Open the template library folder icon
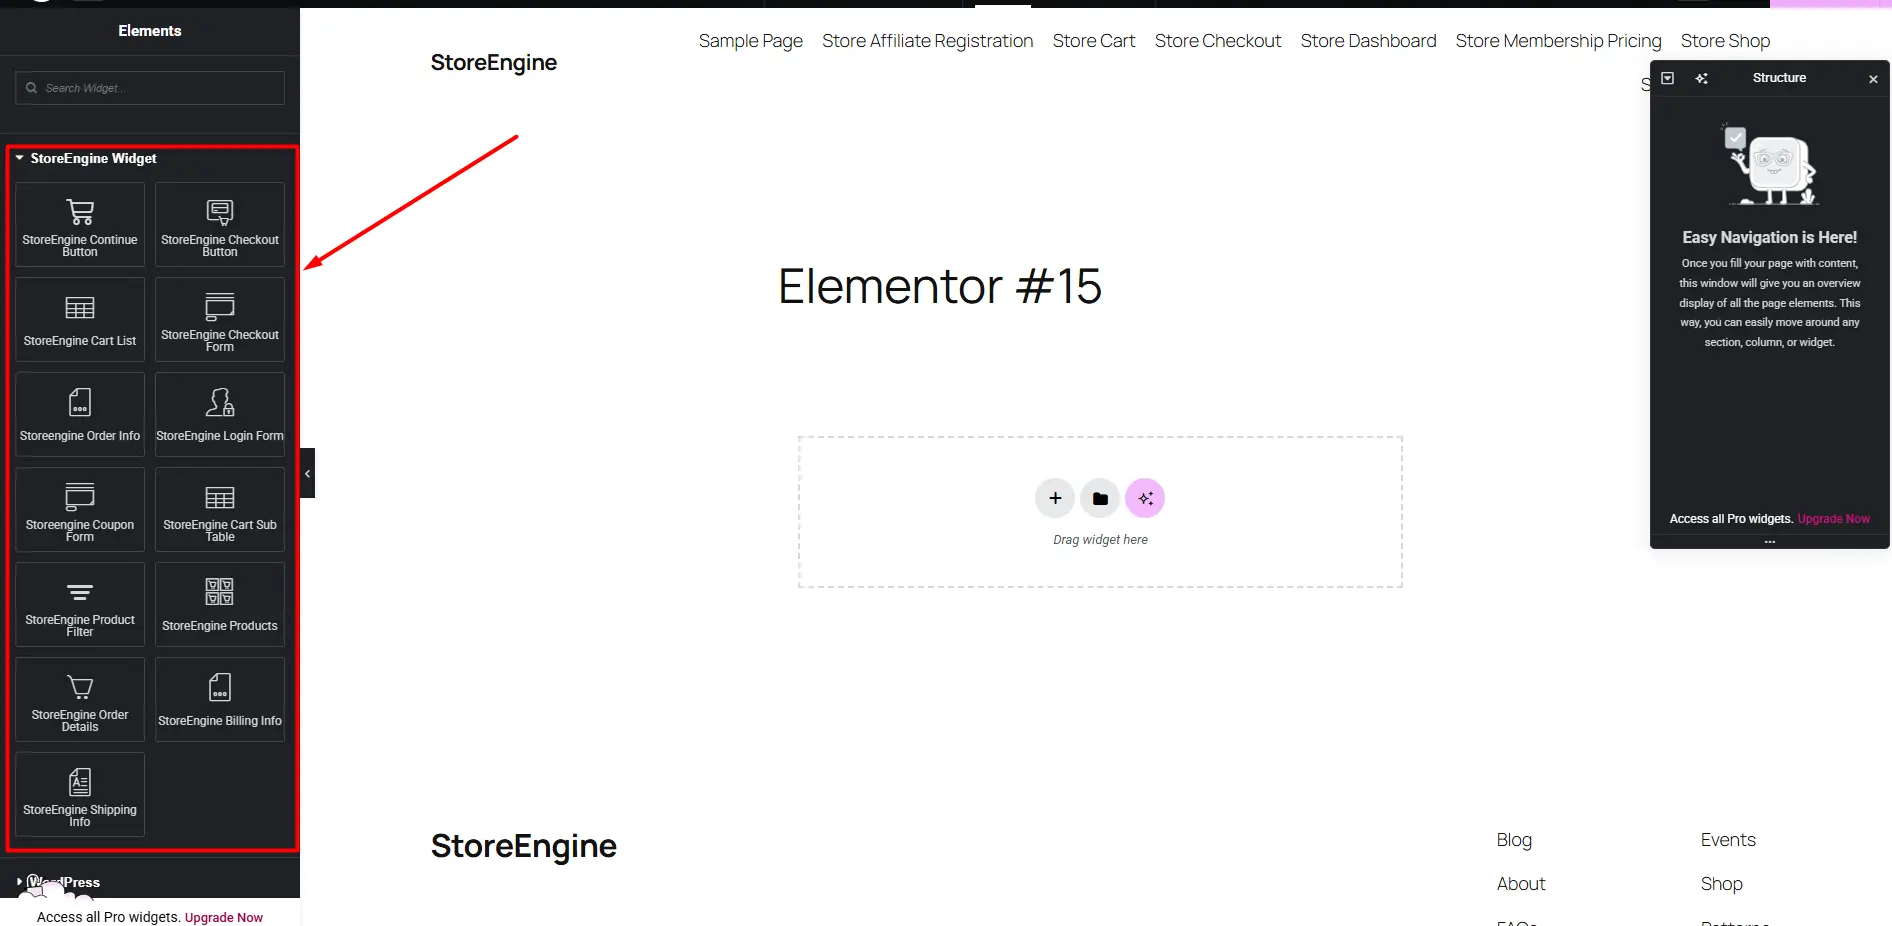1892x926 pixels. tap(1100, 497)
